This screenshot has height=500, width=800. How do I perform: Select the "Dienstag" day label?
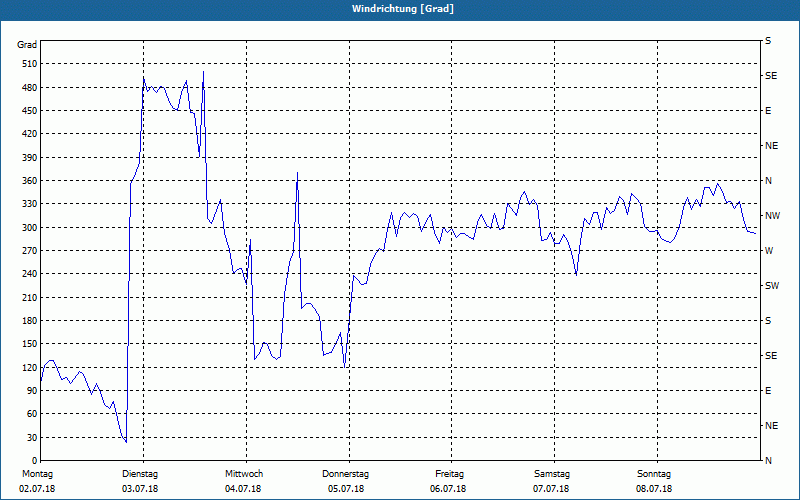point(140,474)
